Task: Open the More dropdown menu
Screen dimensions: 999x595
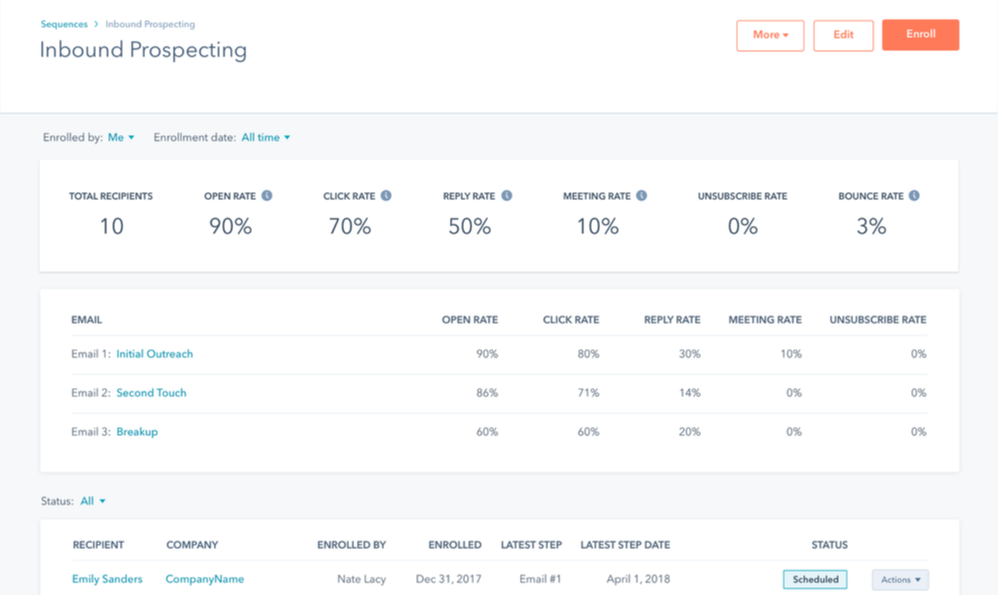Action: 770,35
